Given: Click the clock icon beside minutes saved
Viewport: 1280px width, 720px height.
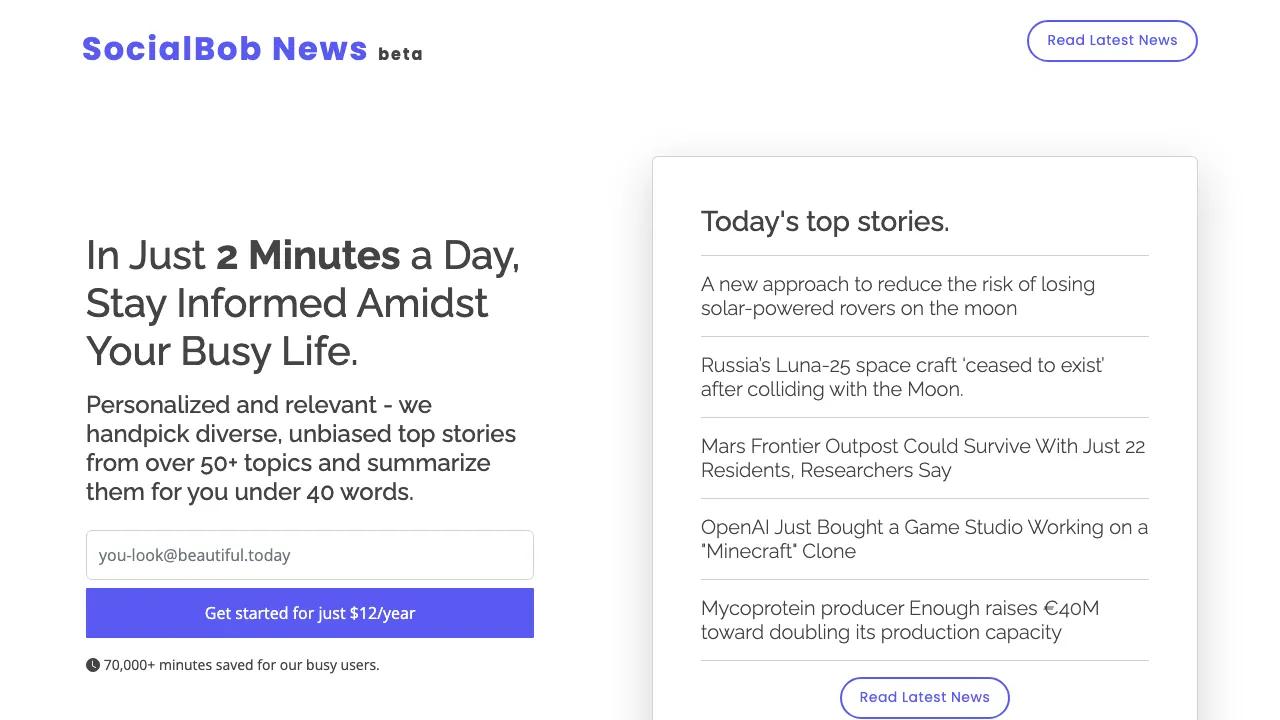Looking at the screenshot, I should [x=93, y=665].
